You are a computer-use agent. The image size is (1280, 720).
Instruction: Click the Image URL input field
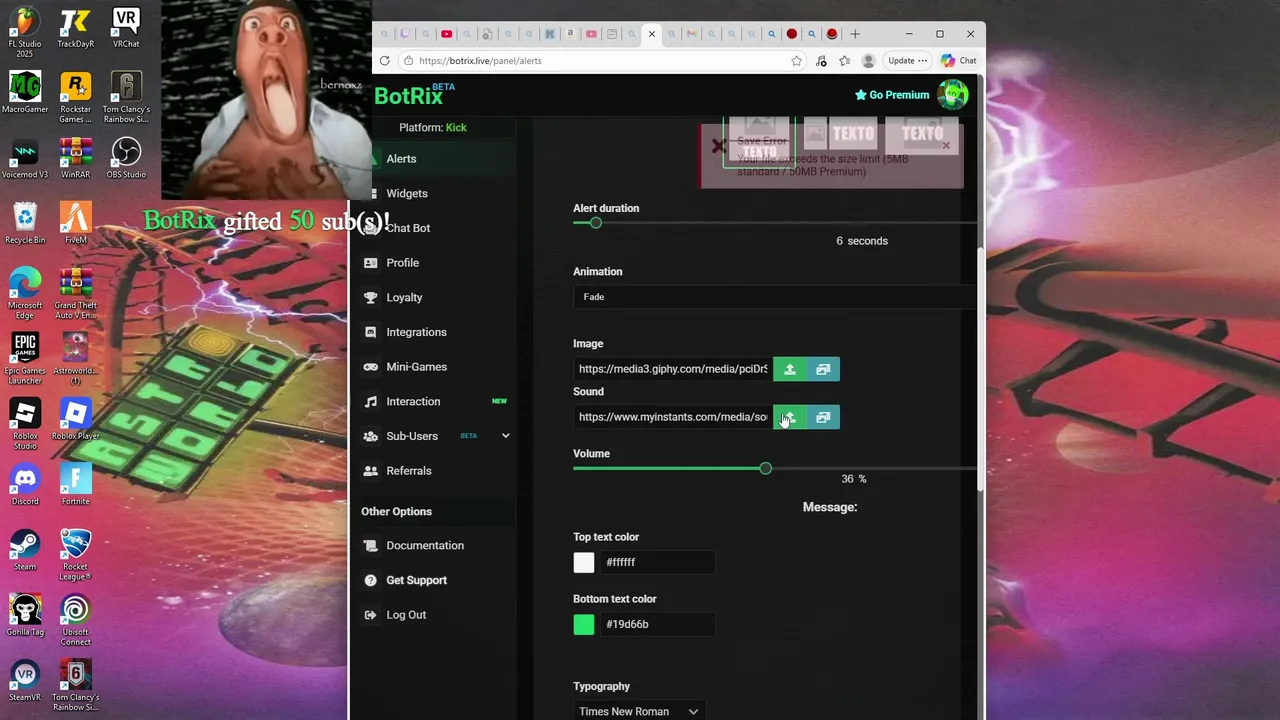[673, 369]
